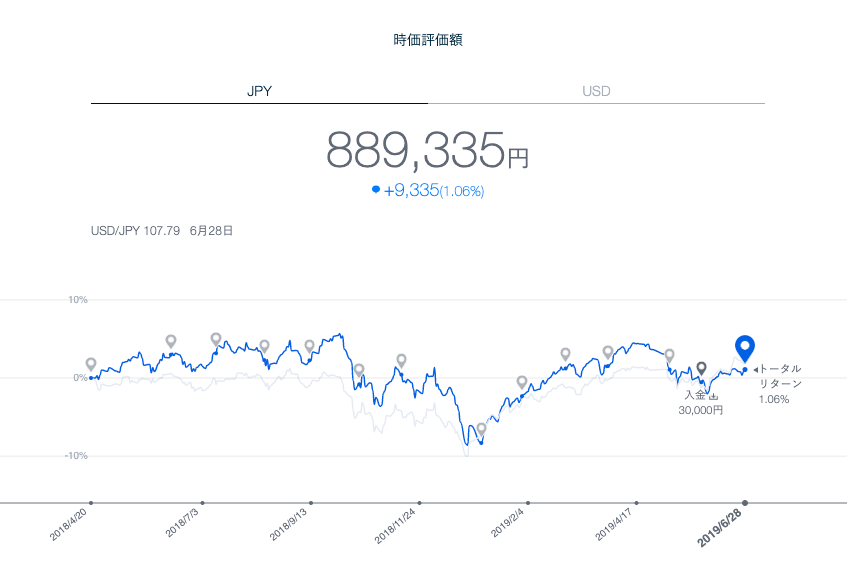Switch to the USD currency tab
Screen dimensions: 847x581
pyautogui.click(x=596, y=91)
